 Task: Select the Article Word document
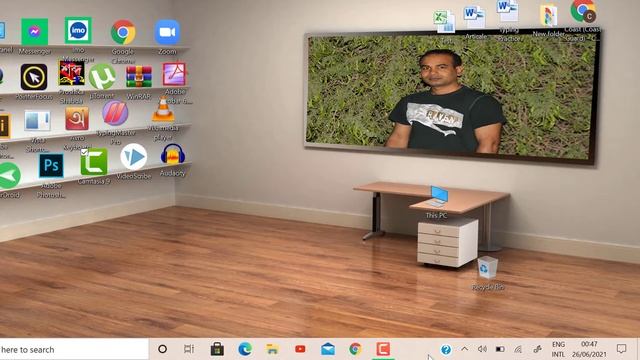474,18
